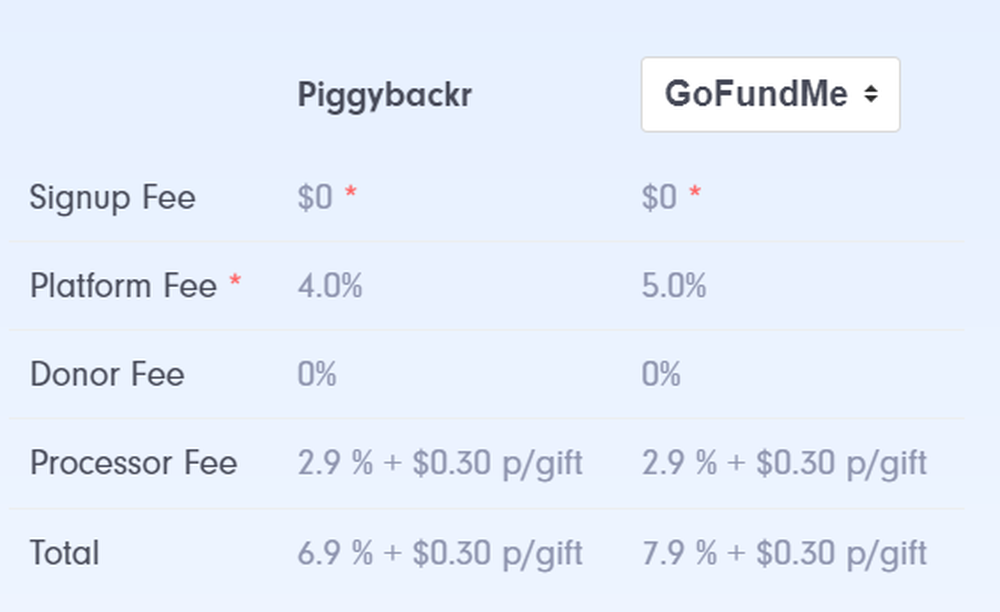The image size is (1000, 612).
Task: Select the Donor Fee row label
Action: coord(107,375)
